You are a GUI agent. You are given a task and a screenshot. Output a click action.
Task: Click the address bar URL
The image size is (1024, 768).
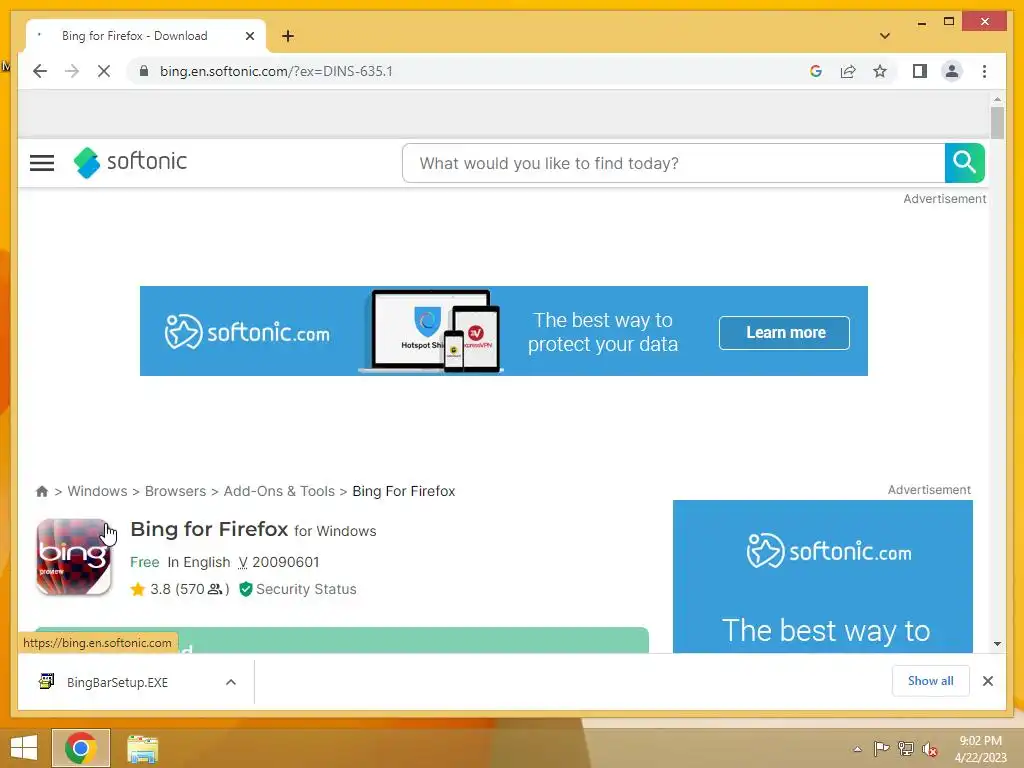pos(276,71)
